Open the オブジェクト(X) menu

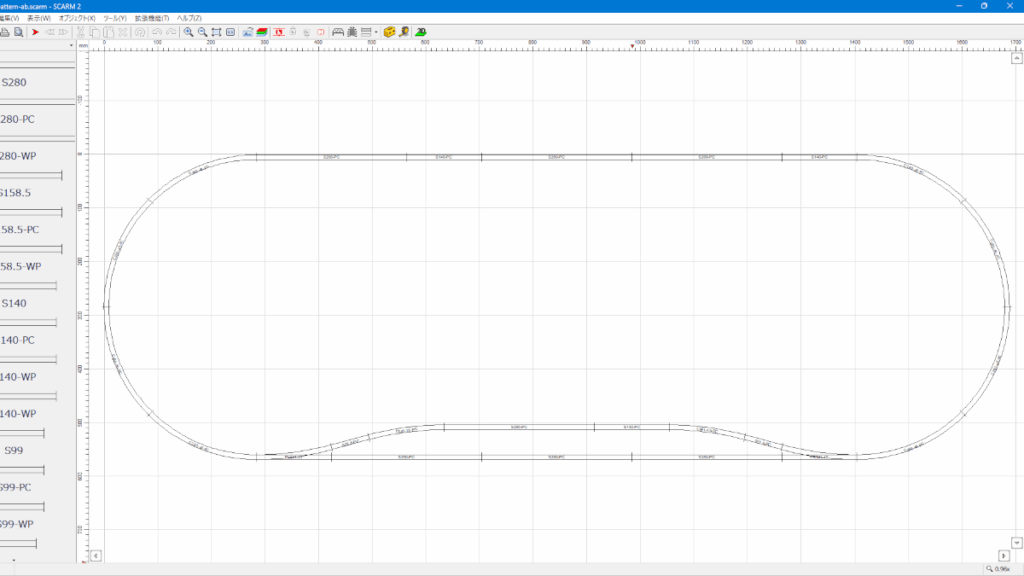pyautogui.click(x=77, y=18)
